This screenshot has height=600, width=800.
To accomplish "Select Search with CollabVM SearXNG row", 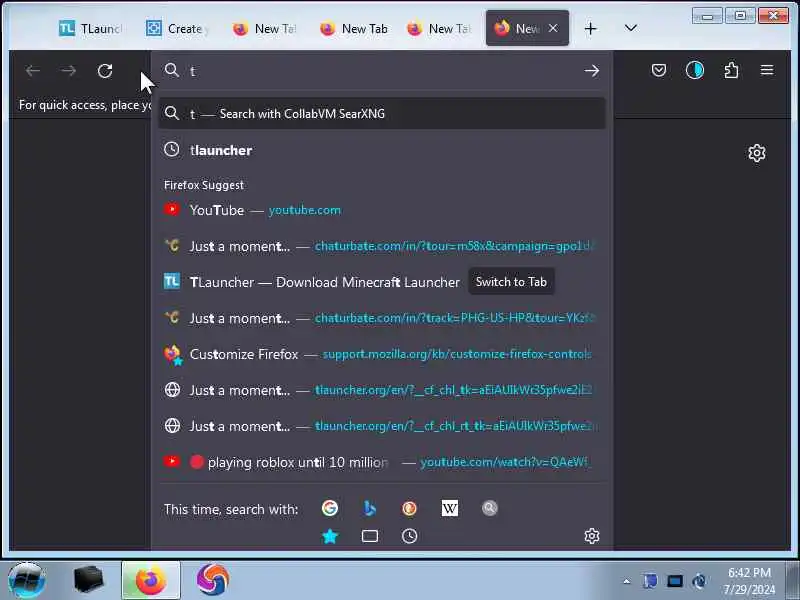I will [382, 113].
